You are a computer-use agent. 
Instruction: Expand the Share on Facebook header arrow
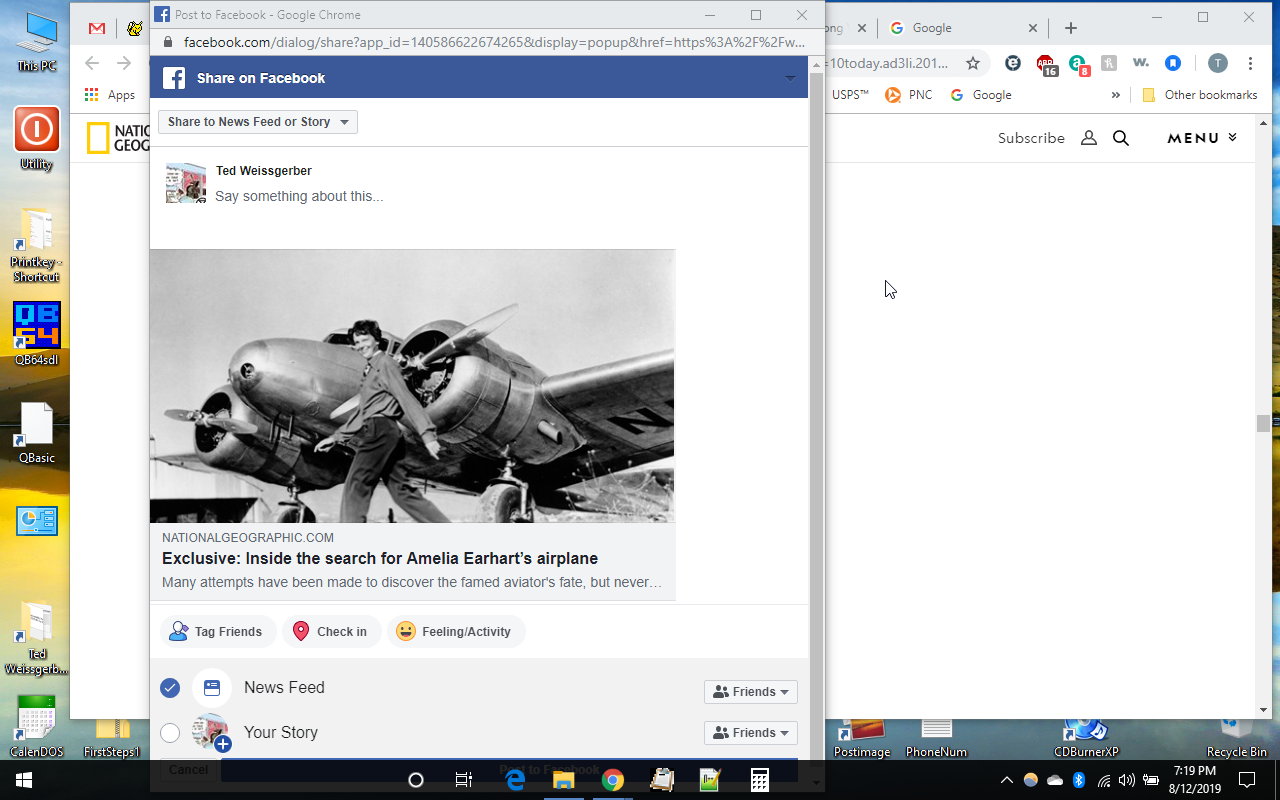(x=790, y=78)
